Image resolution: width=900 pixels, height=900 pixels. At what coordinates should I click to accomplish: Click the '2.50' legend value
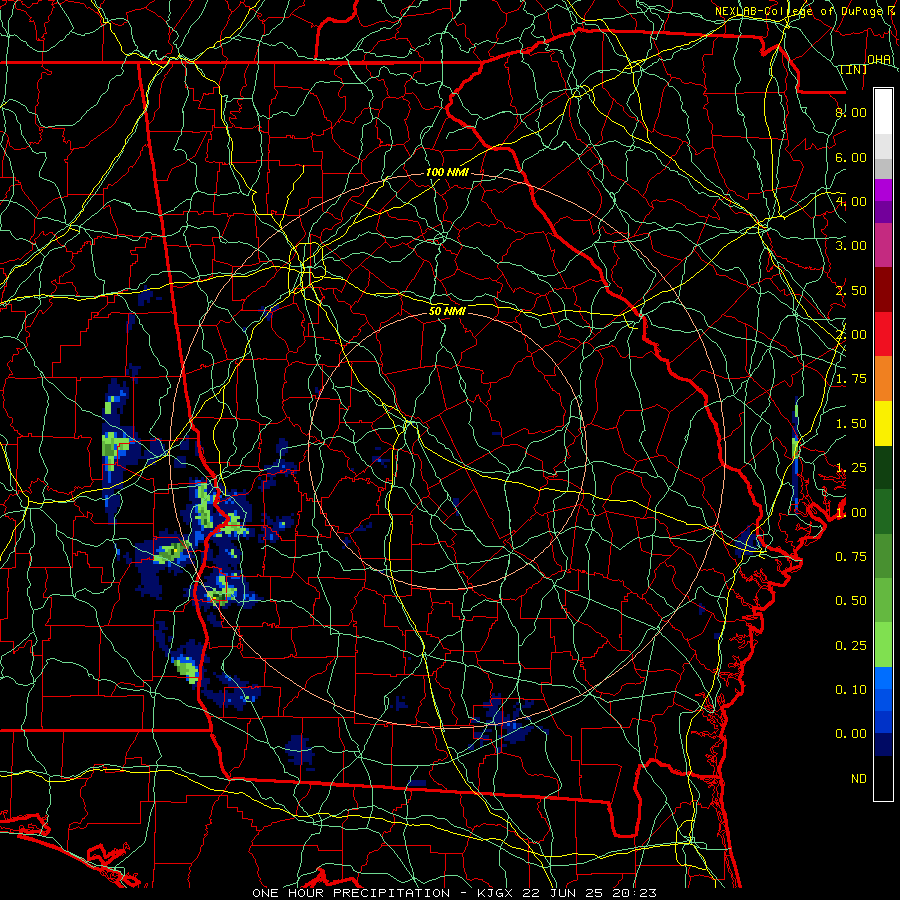coord(851,290)
